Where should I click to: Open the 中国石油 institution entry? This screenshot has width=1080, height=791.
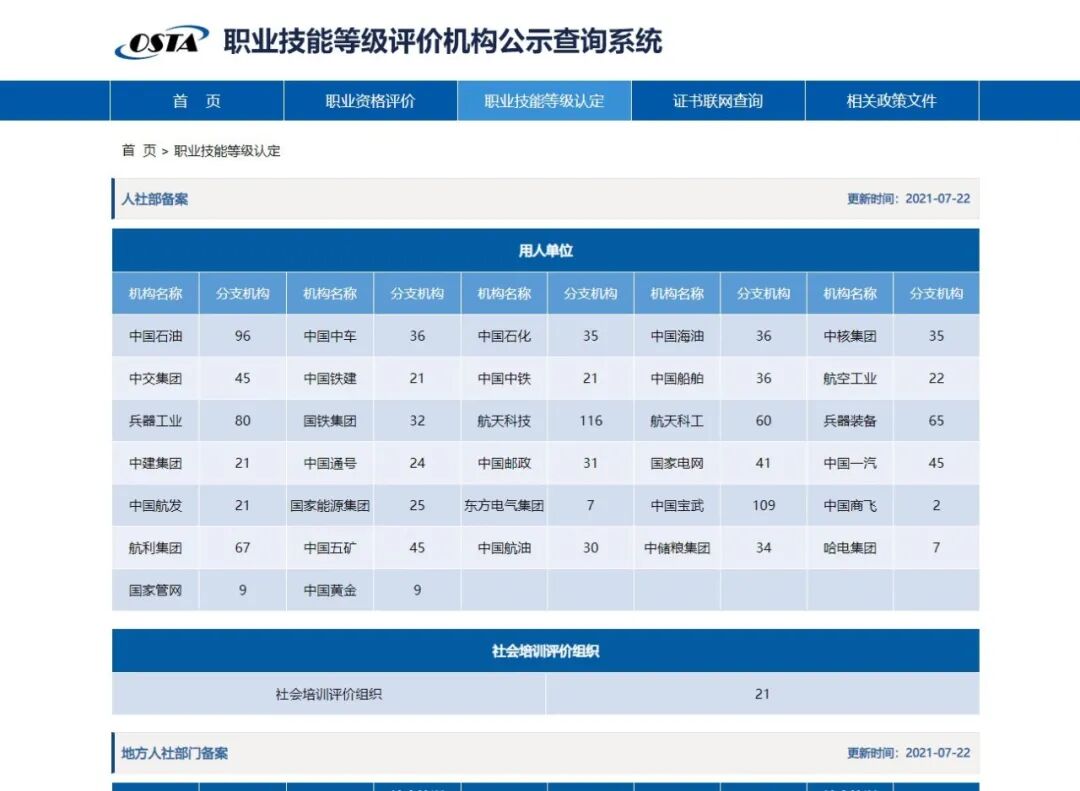tap(155, 336)
